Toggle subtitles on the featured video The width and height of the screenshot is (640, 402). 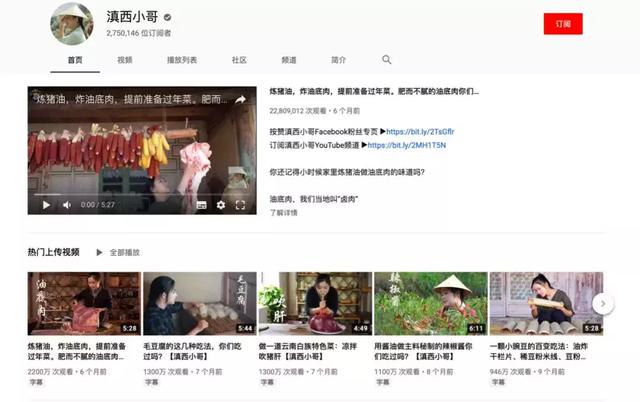coord(201,205)
